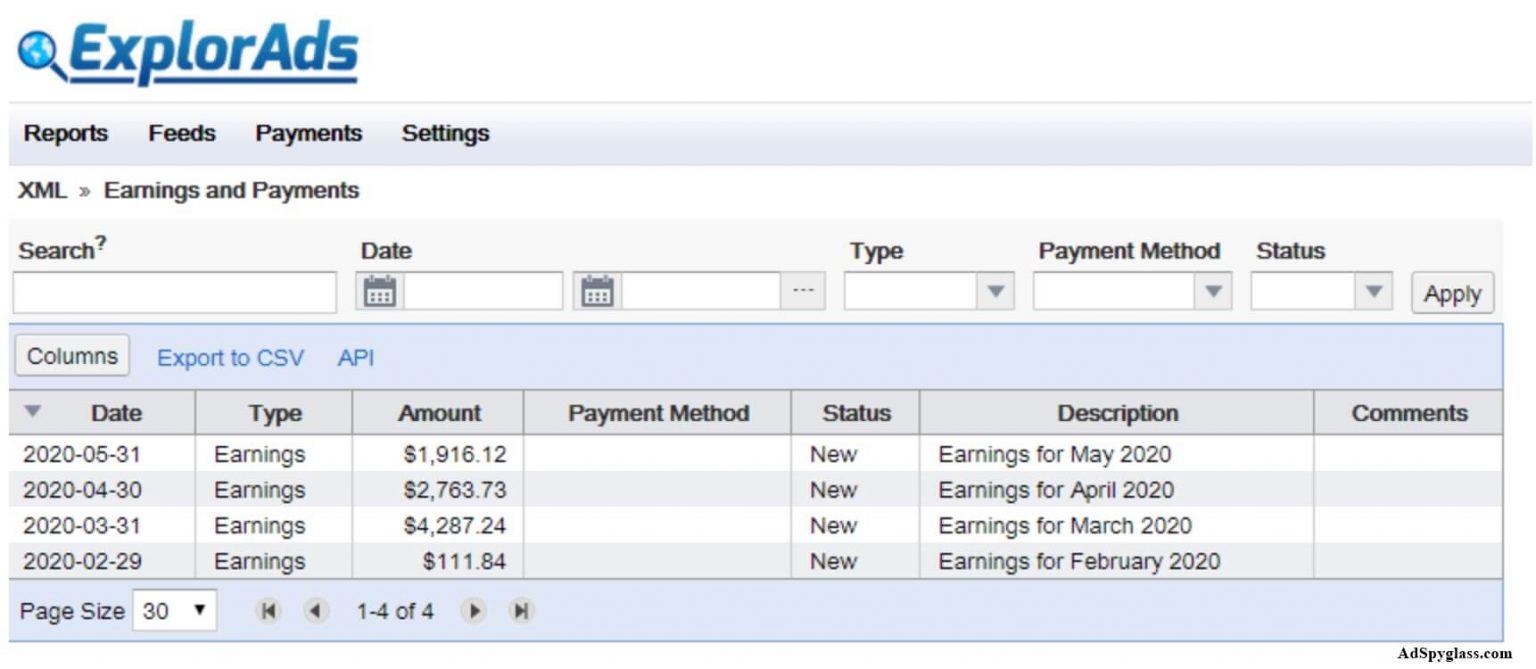The height and width of the screenshot is (669, 1536).
Task: Jump to the last page of results
Action: click(x=521, y=610)
